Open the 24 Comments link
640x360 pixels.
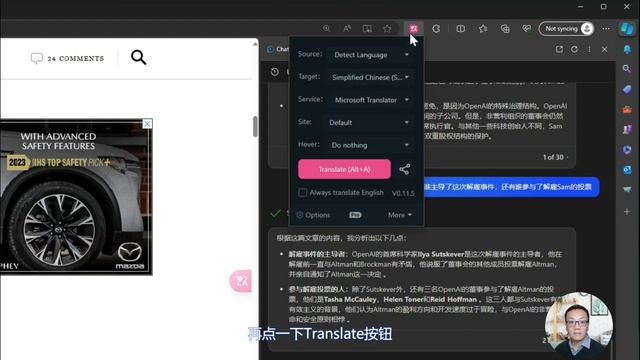(x=68, y=58)
